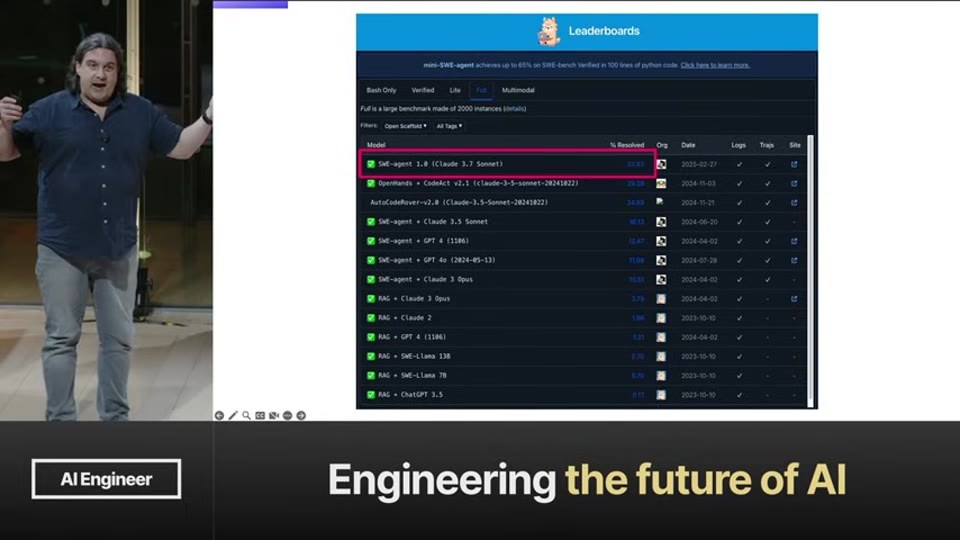The width and height of the screenshot is (960, 540).
Task: Click org avatar for OpenHands CodeAct row
Action: [x=661, y=184]
